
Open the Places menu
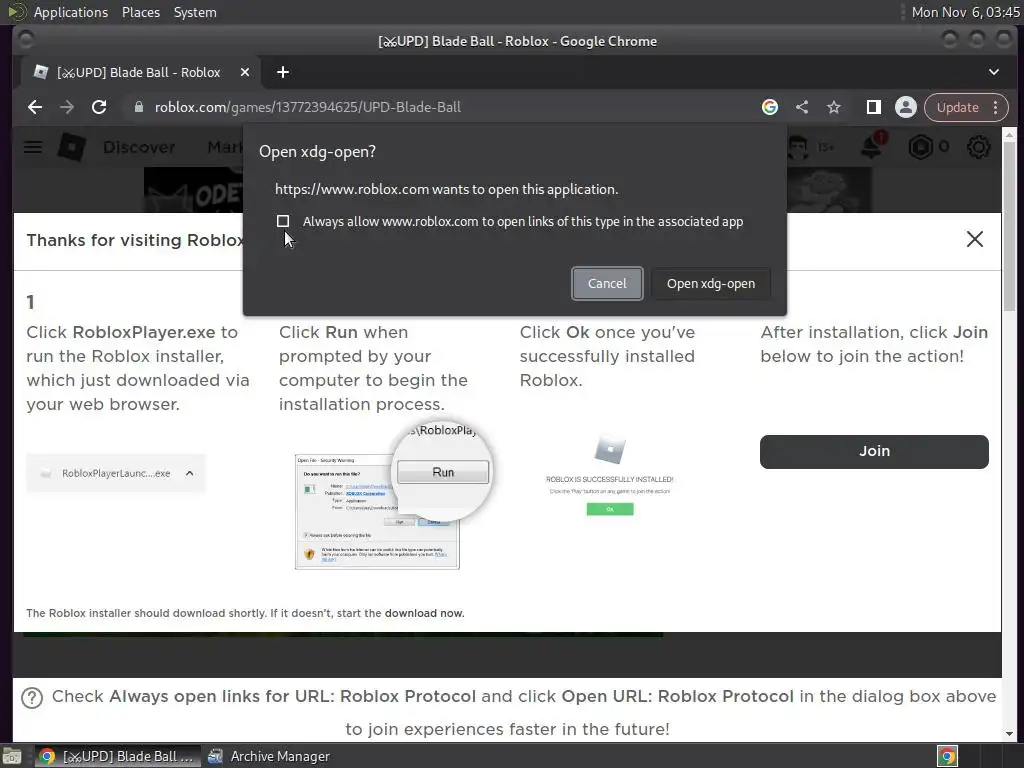click(140, 12)
